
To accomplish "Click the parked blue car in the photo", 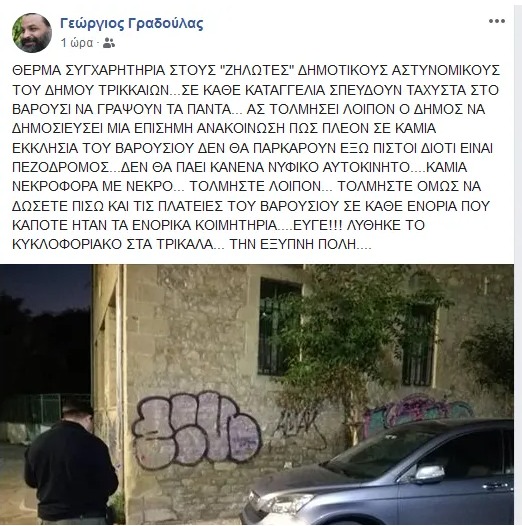I will pos(379,474).
